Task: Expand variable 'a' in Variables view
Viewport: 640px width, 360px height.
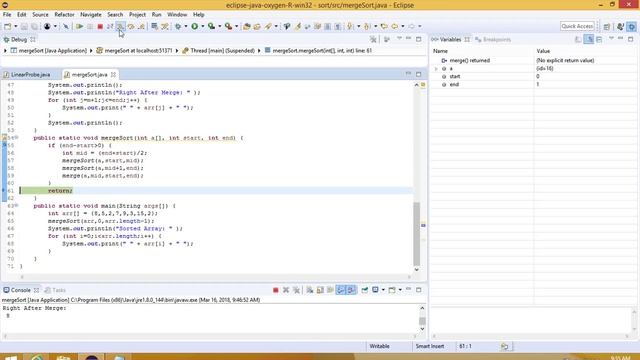Action: (x=436, y=69)
